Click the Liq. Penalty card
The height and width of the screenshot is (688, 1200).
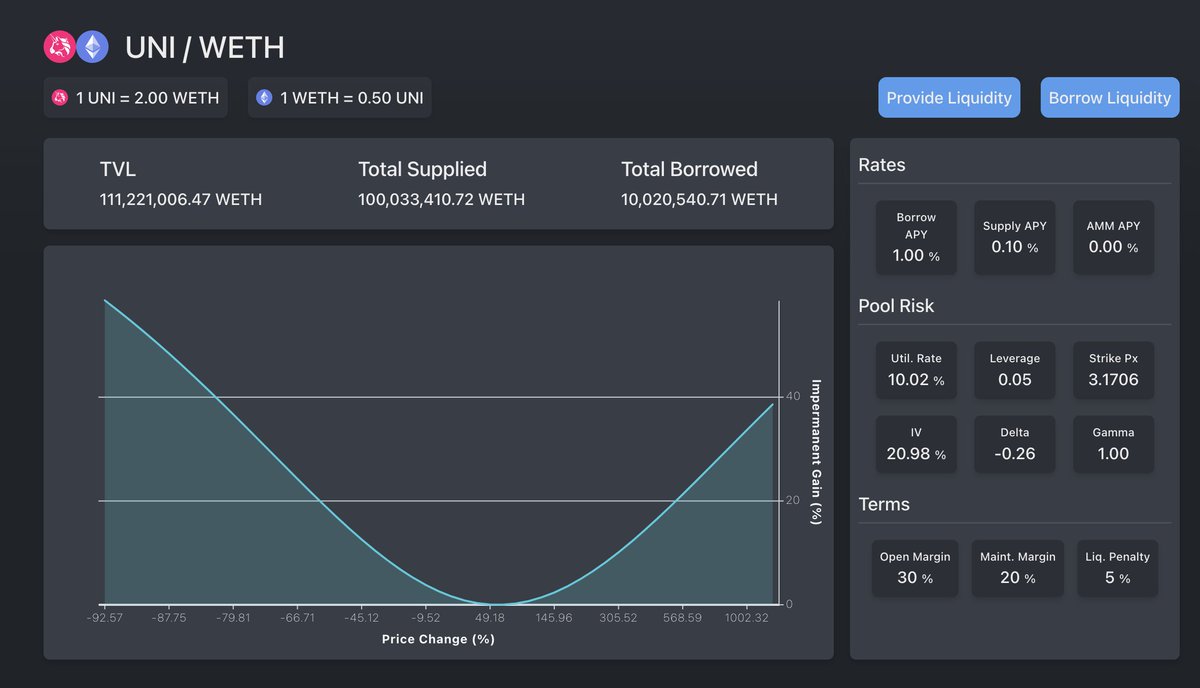point(1117,567)
